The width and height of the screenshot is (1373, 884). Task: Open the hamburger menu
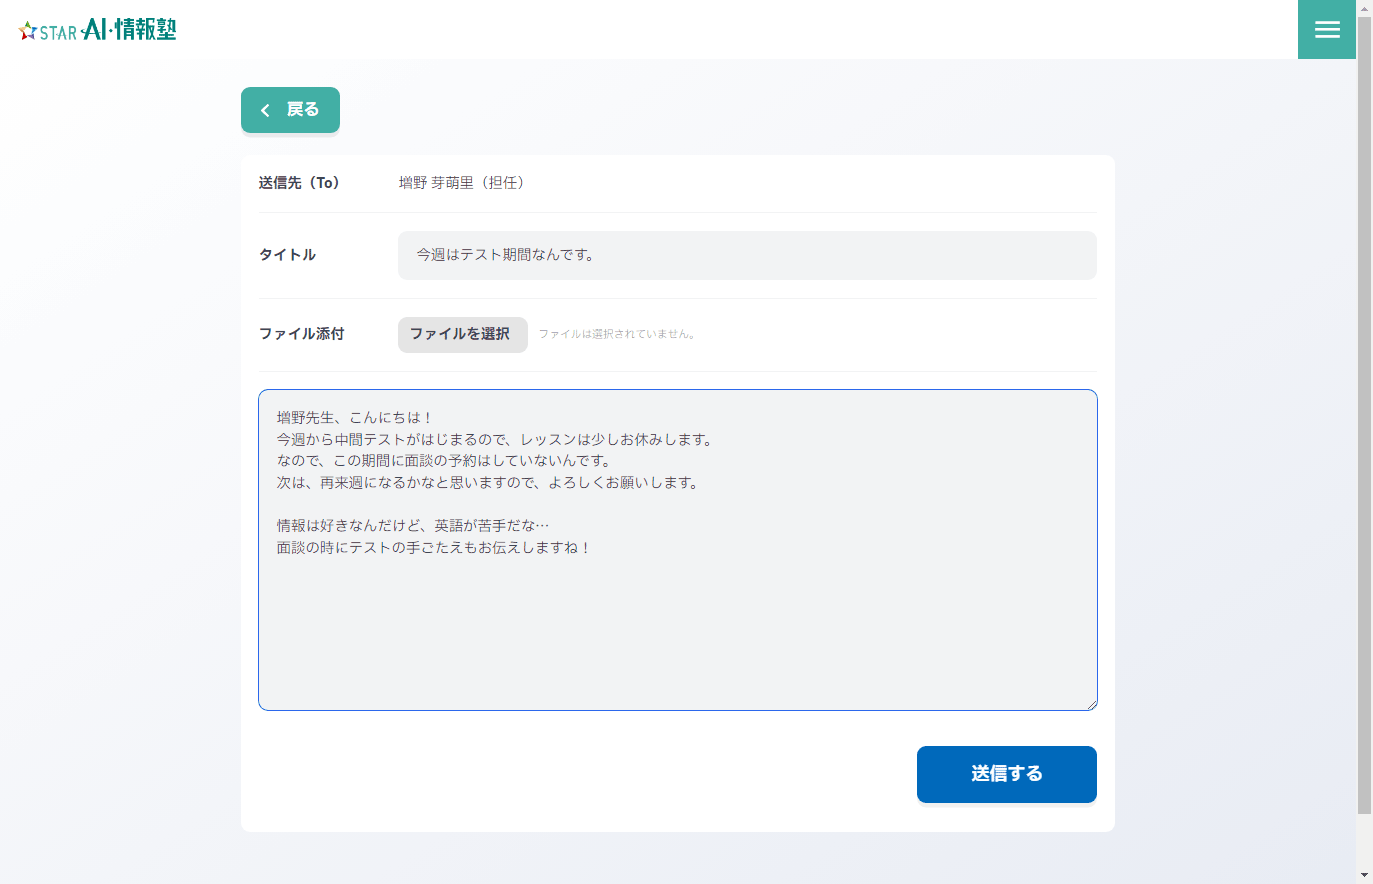coord(1327,29)
